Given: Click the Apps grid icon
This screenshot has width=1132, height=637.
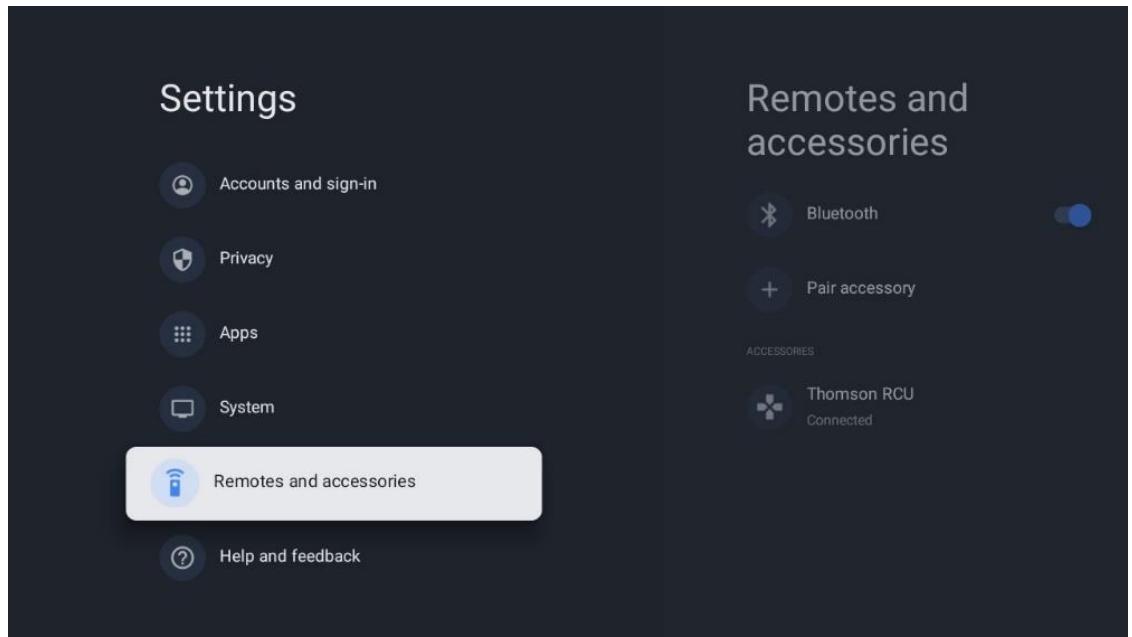Looking at the screenshot, I should click(183, 334).
